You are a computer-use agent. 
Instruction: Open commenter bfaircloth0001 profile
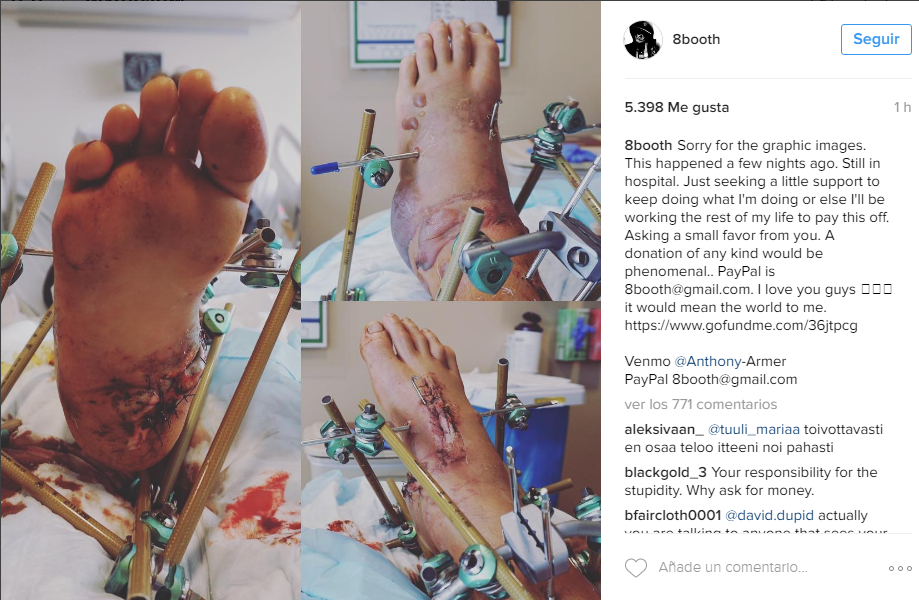[x=673, y=516]
